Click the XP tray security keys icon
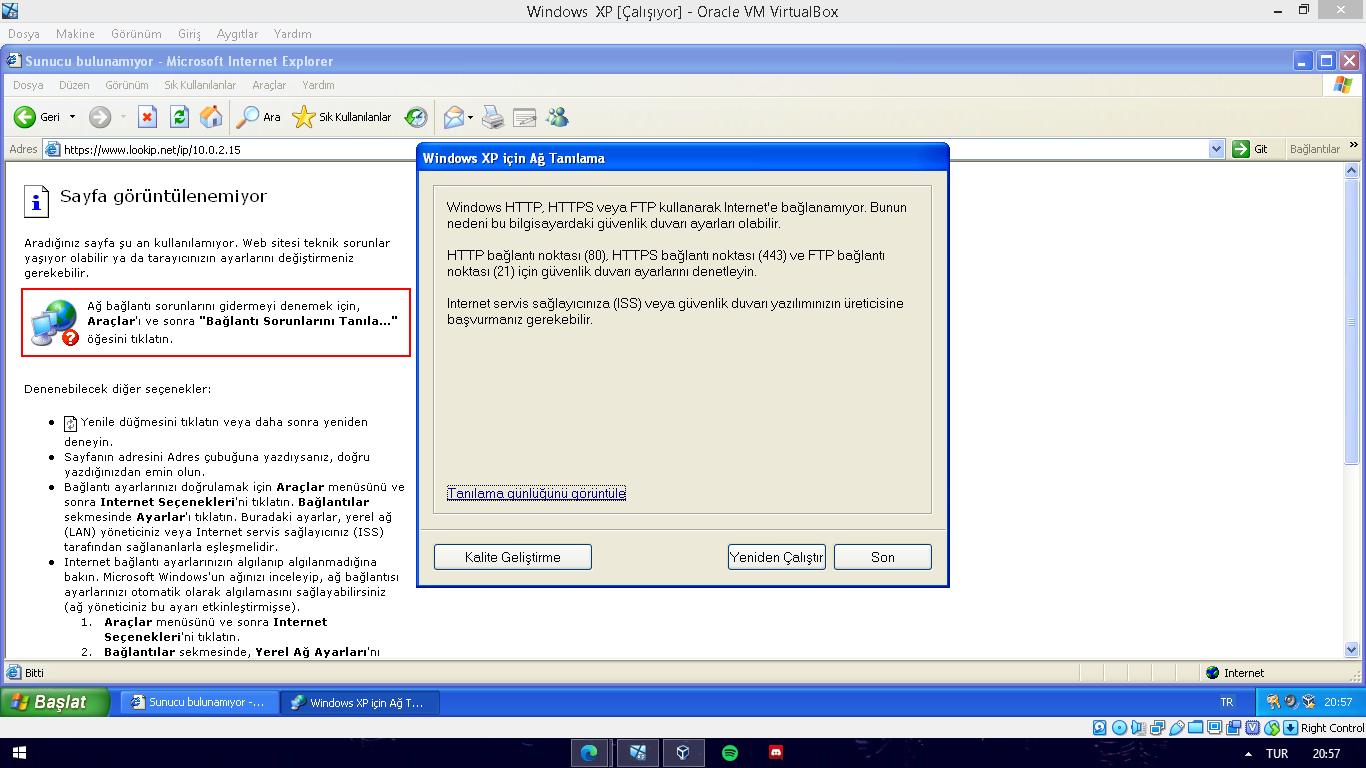This screenshot has width=1366, height=768. [x=1273, y=702]
